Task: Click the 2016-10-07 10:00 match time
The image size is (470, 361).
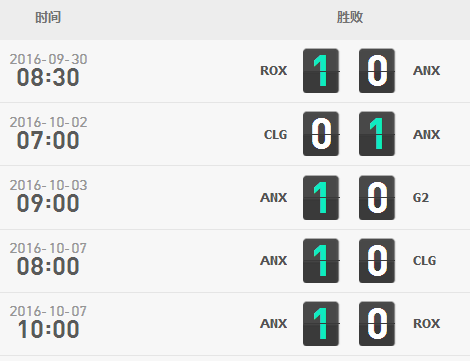Action: coord(48,322)
